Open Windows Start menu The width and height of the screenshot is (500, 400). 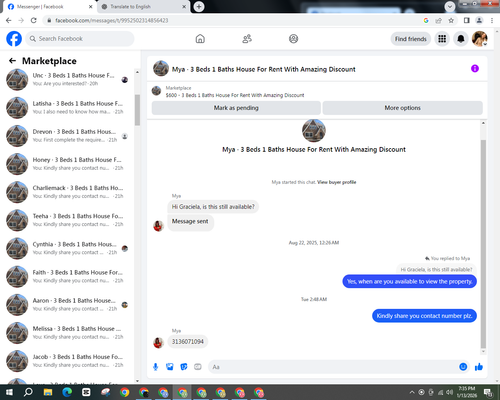9,392
